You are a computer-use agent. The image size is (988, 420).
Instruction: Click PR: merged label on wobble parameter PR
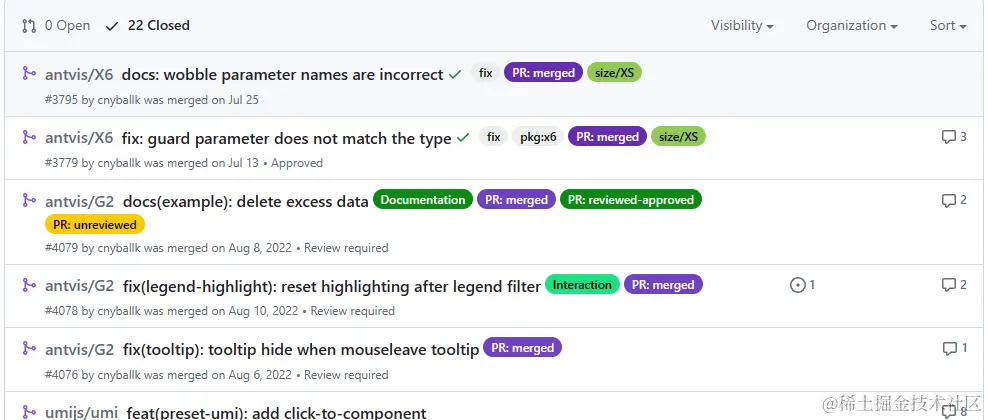[543, 72]
